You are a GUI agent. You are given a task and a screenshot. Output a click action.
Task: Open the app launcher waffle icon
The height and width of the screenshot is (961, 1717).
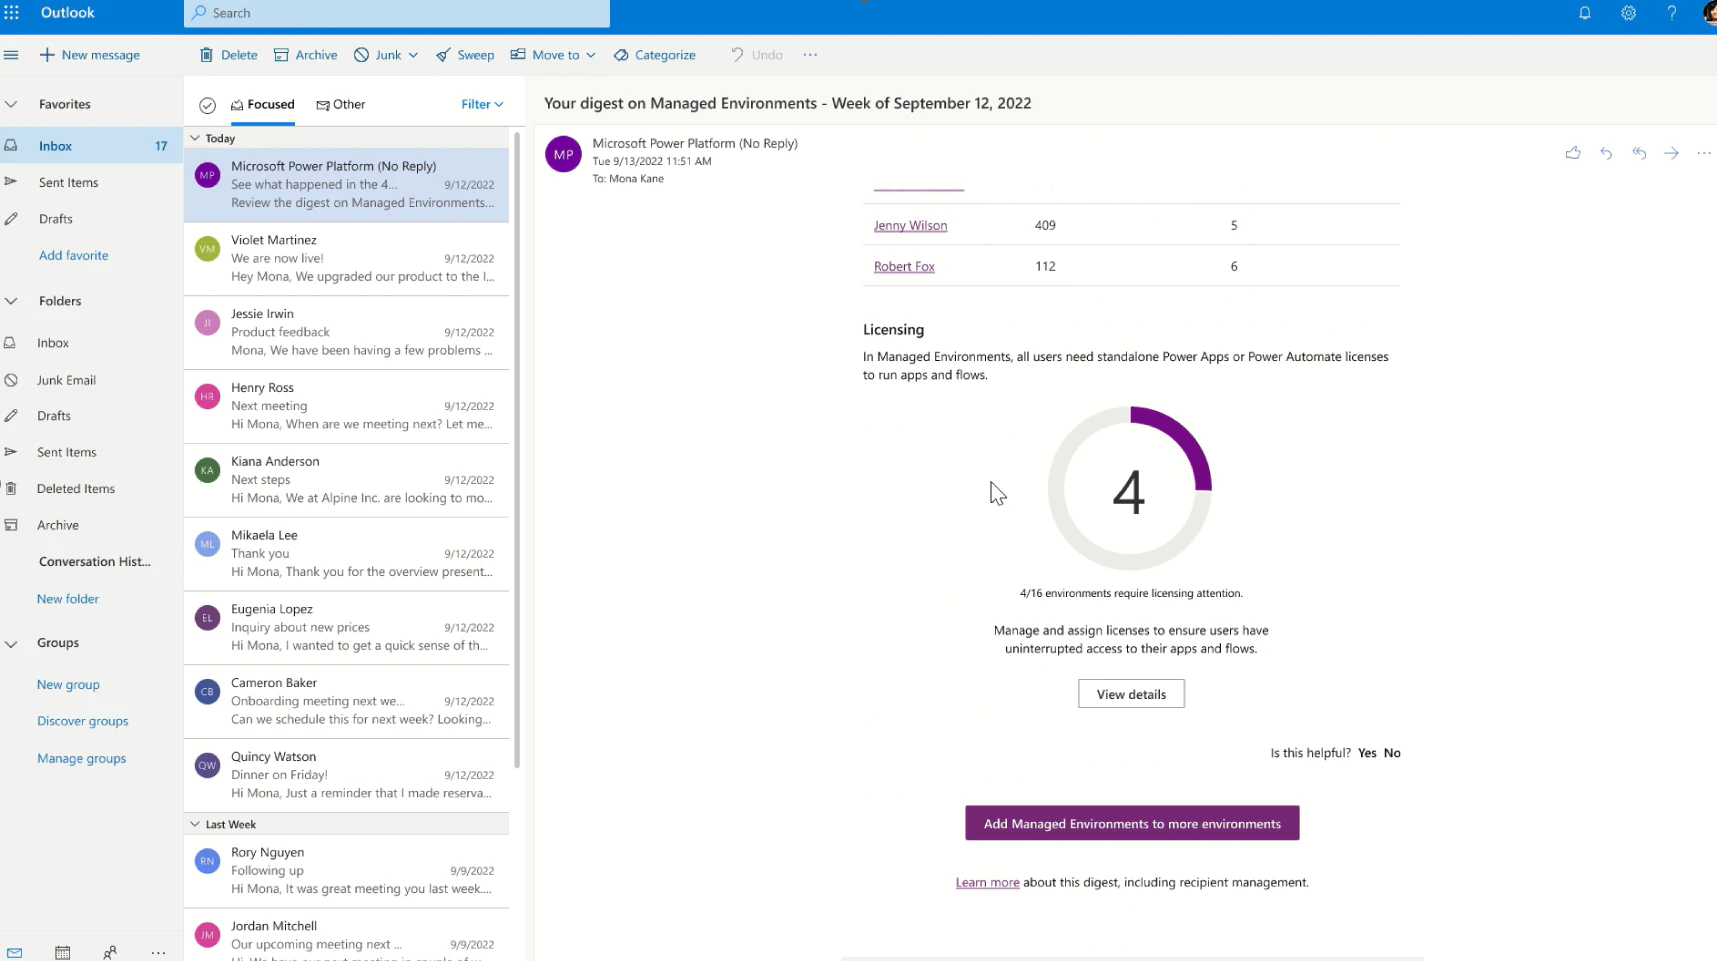[x=12, y=13]
